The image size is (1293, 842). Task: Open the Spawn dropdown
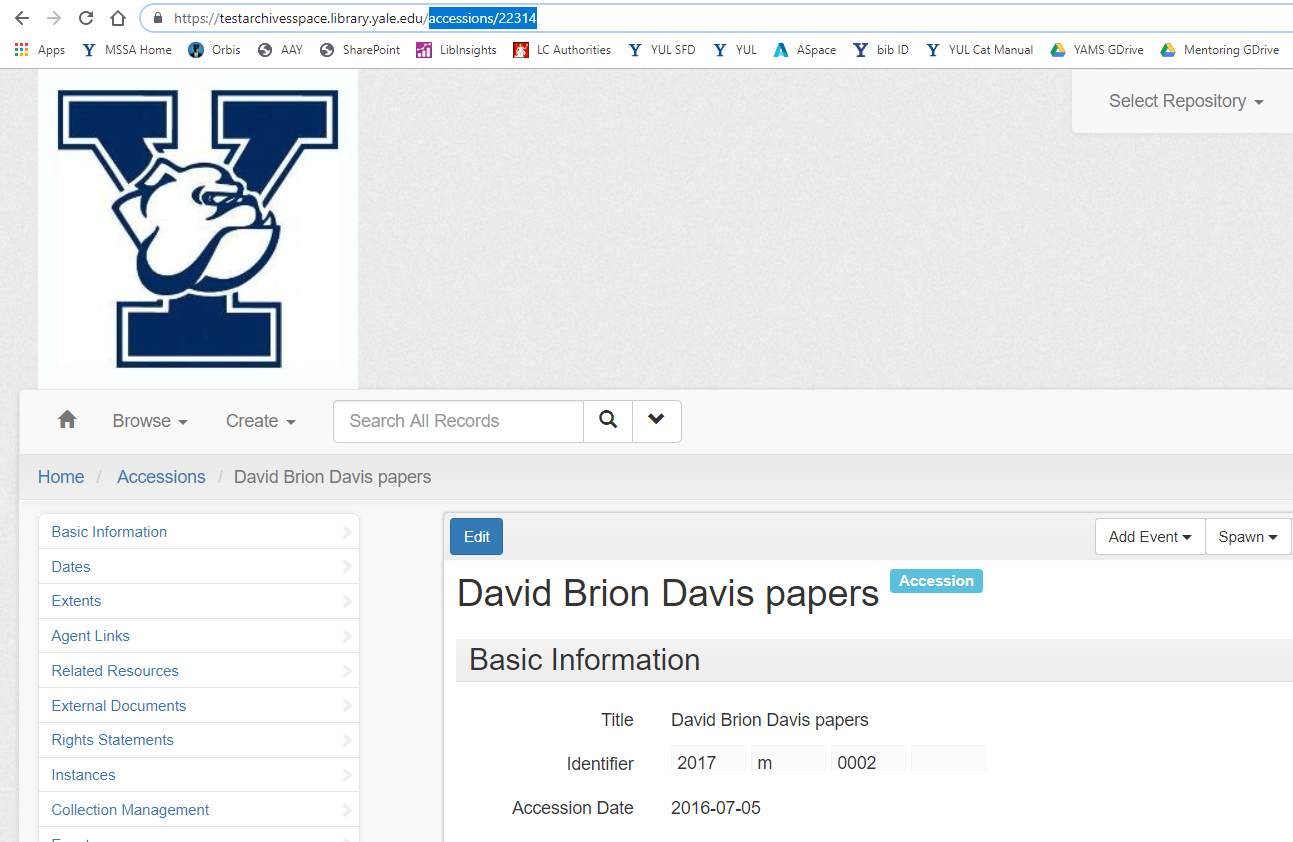pos(1248,537)
